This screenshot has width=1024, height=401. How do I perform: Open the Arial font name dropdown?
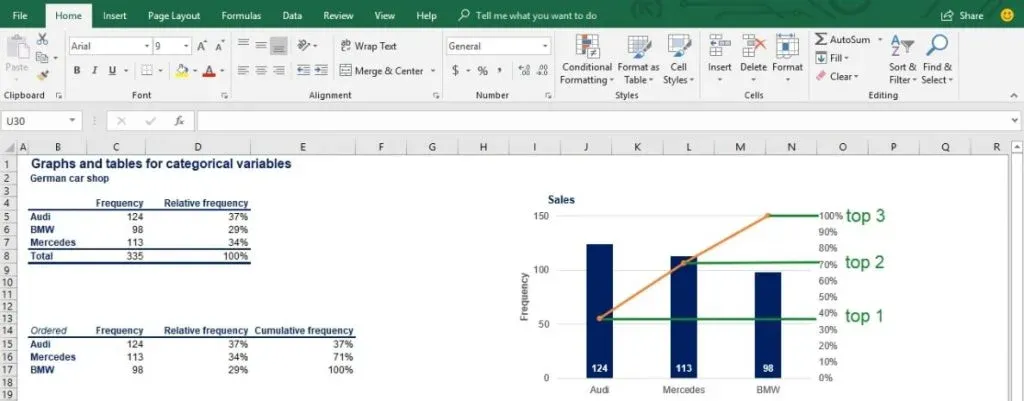coord(144,46)
